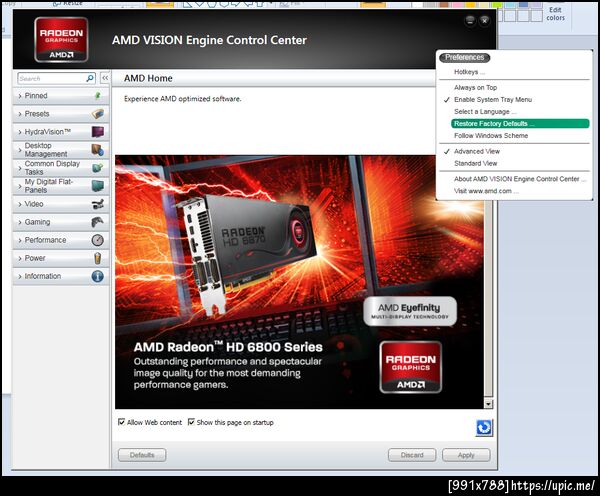Screen dimensions: 600x496
Task: Expand the Gaming section
Action: tap(61, 222)
